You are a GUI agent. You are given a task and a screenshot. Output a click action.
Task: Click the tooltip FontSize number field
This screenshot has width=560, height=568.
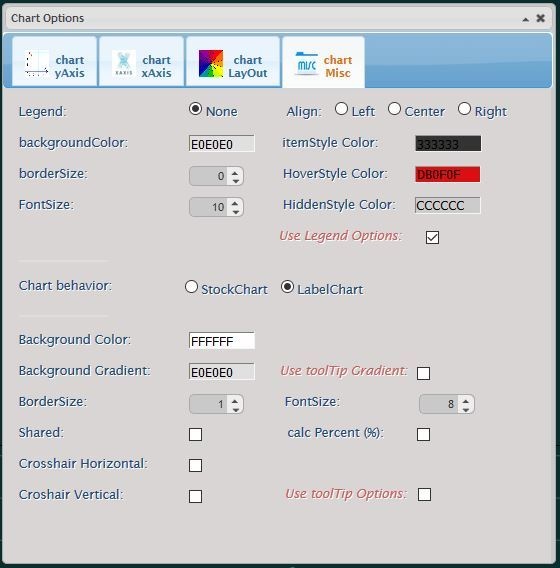[439, 404]
